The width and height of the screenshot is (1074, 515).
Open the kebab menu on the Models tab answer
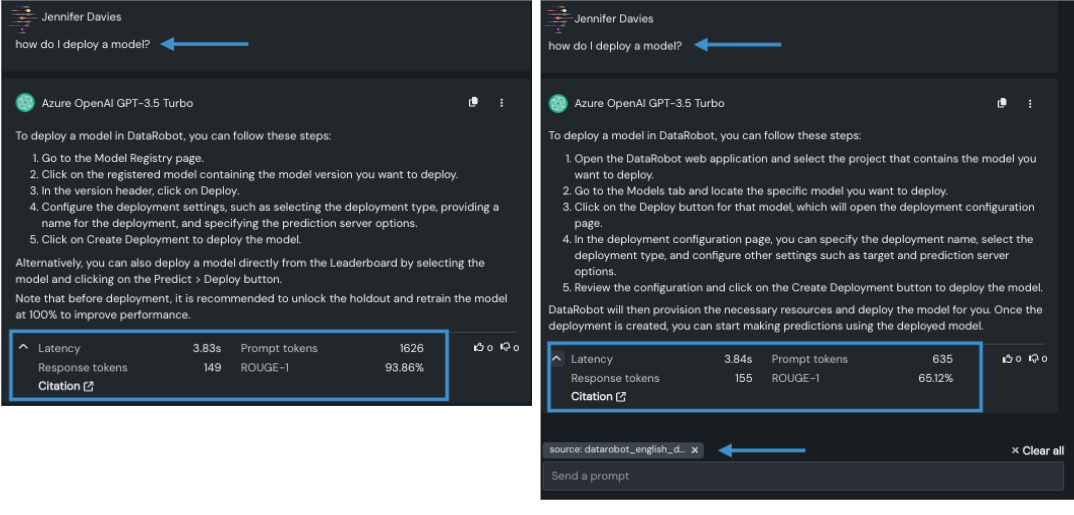click(x=1030, y=103)
